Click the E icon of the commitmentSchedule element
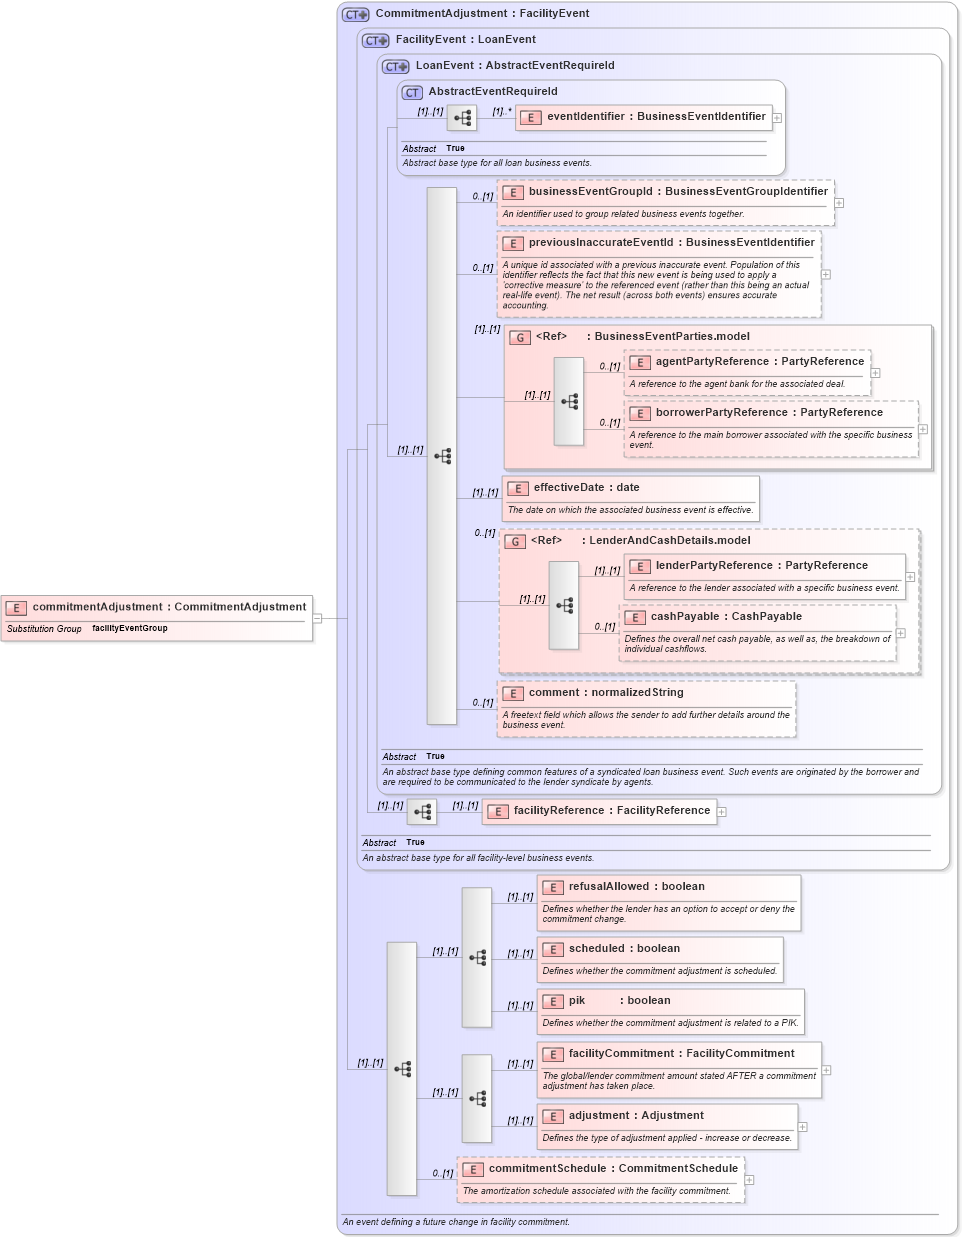 [x=472, y=1168]
